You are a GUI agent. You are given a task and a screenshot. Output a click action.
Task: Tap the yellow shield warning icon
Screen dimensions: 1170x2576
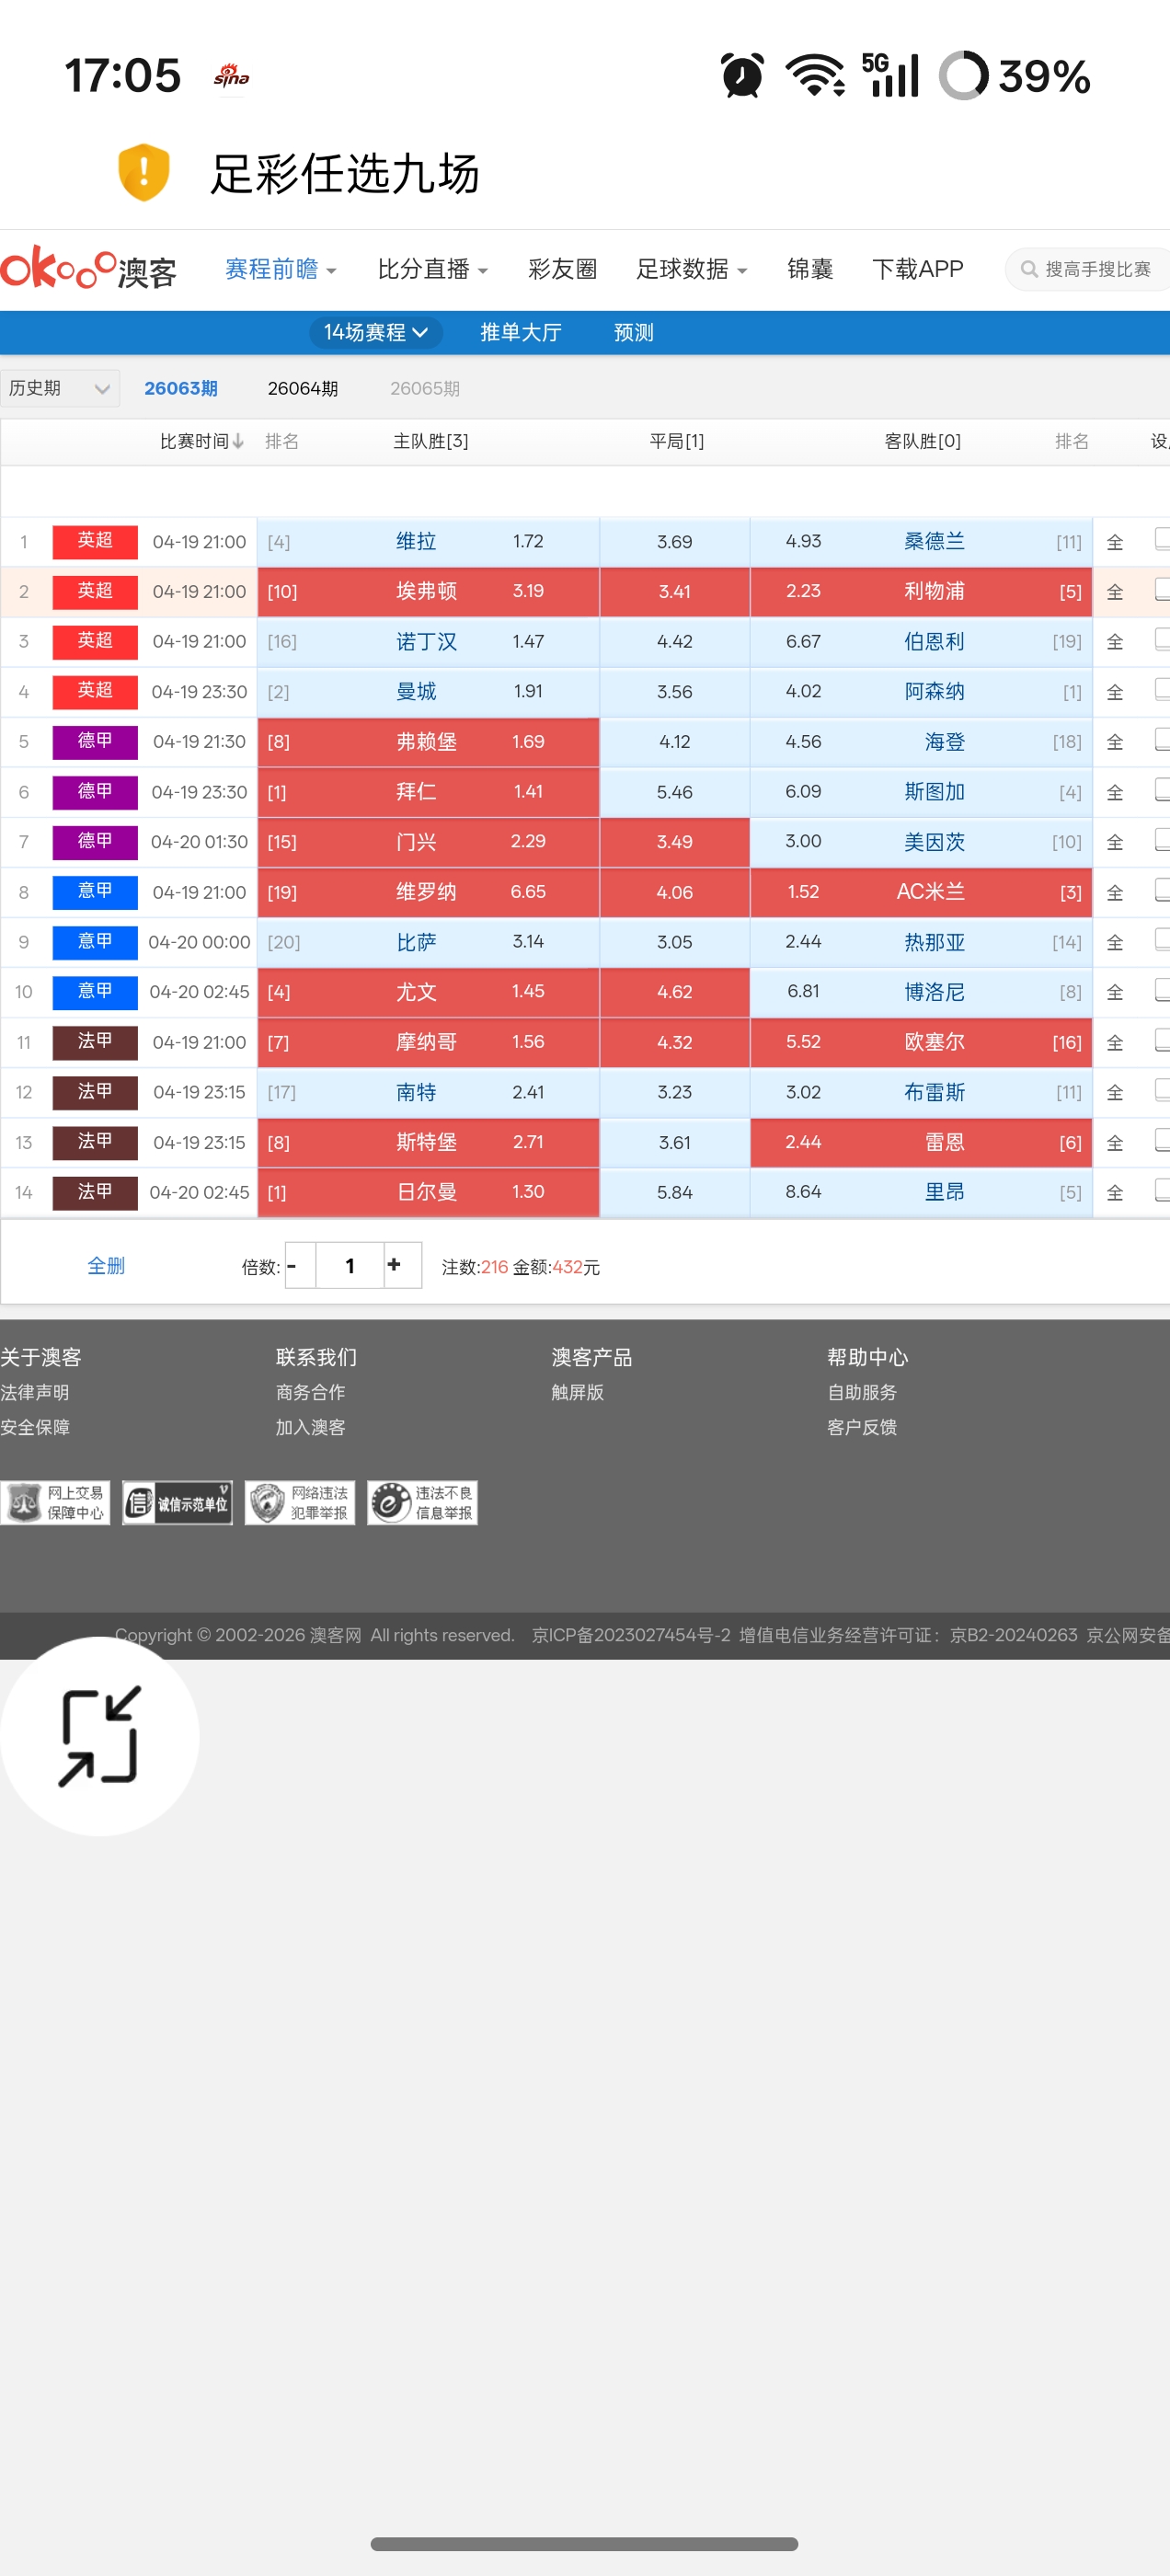144,172
